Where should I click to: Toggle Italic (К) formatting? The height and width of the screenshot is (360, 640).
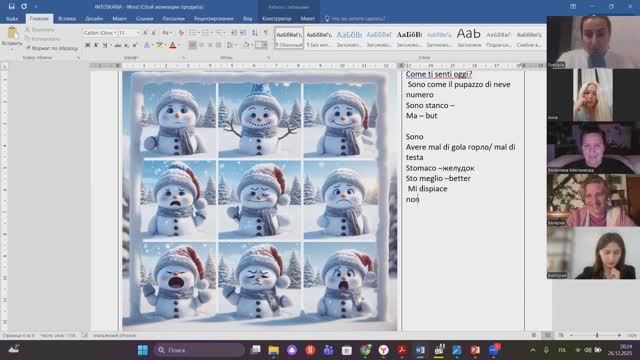[96, 45]
